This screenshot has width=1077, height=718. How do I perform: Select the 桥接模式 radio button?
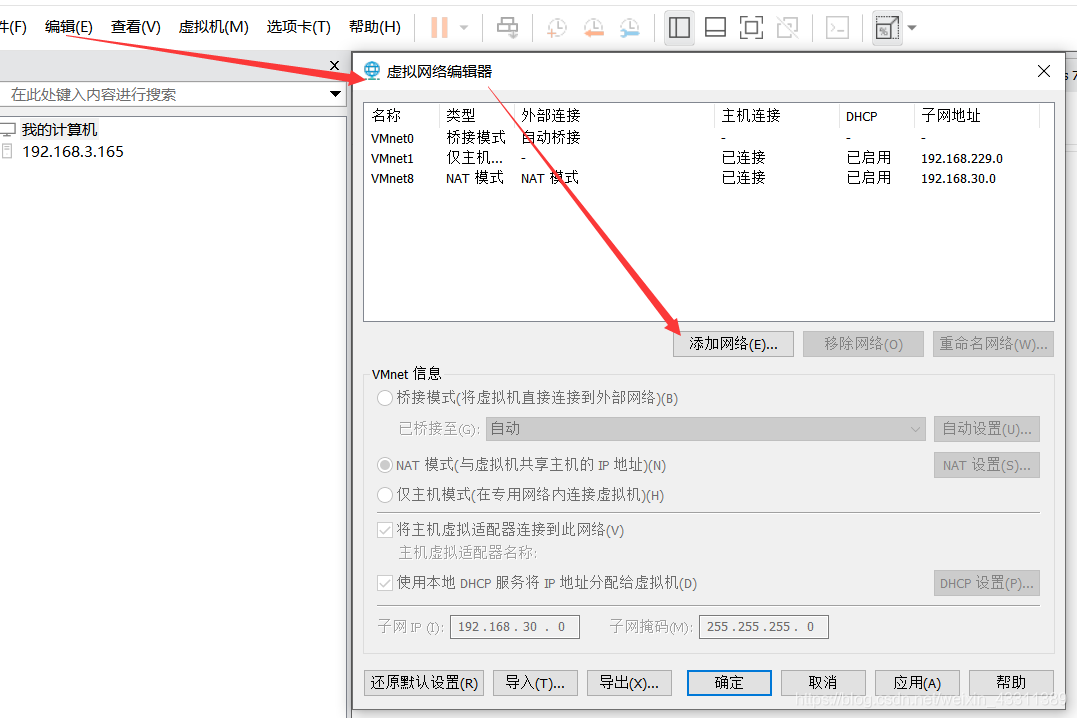tap(385, 398)
